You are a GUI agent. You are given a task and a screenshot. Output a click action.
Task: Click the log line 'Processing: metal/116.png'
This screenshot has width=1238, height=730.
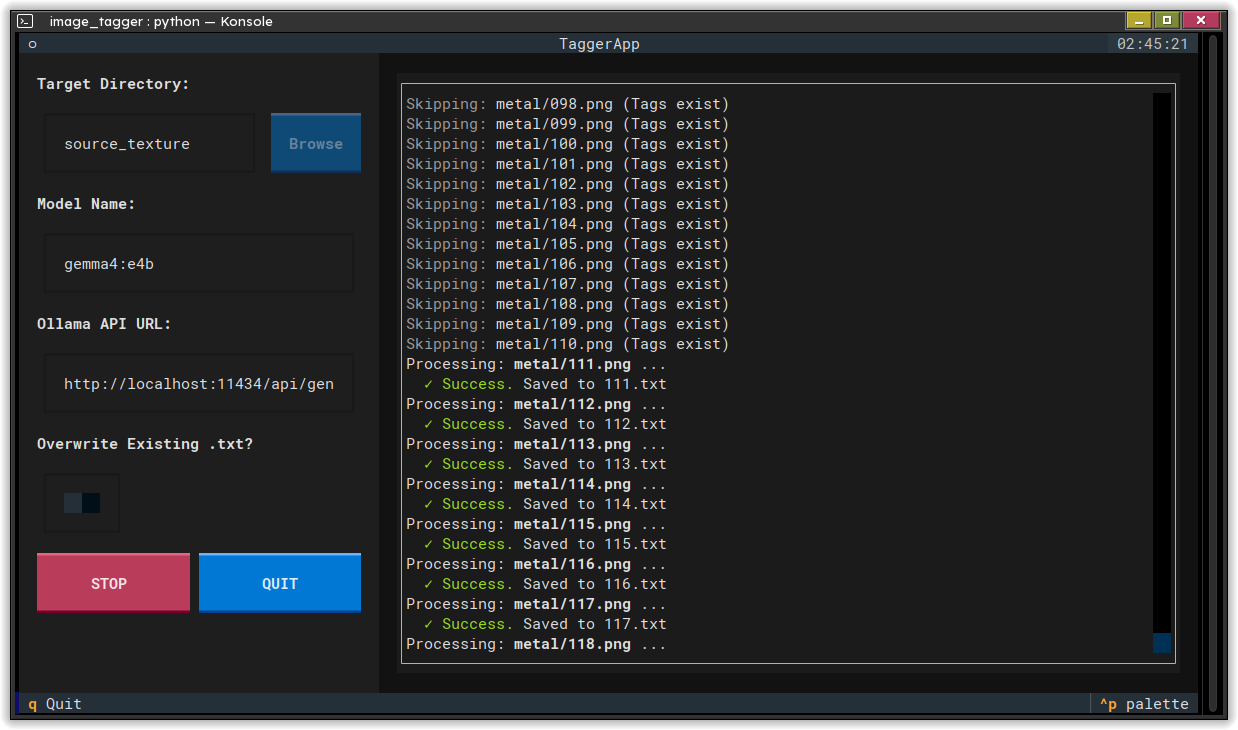pyautogui.click(x=536, y=564)
